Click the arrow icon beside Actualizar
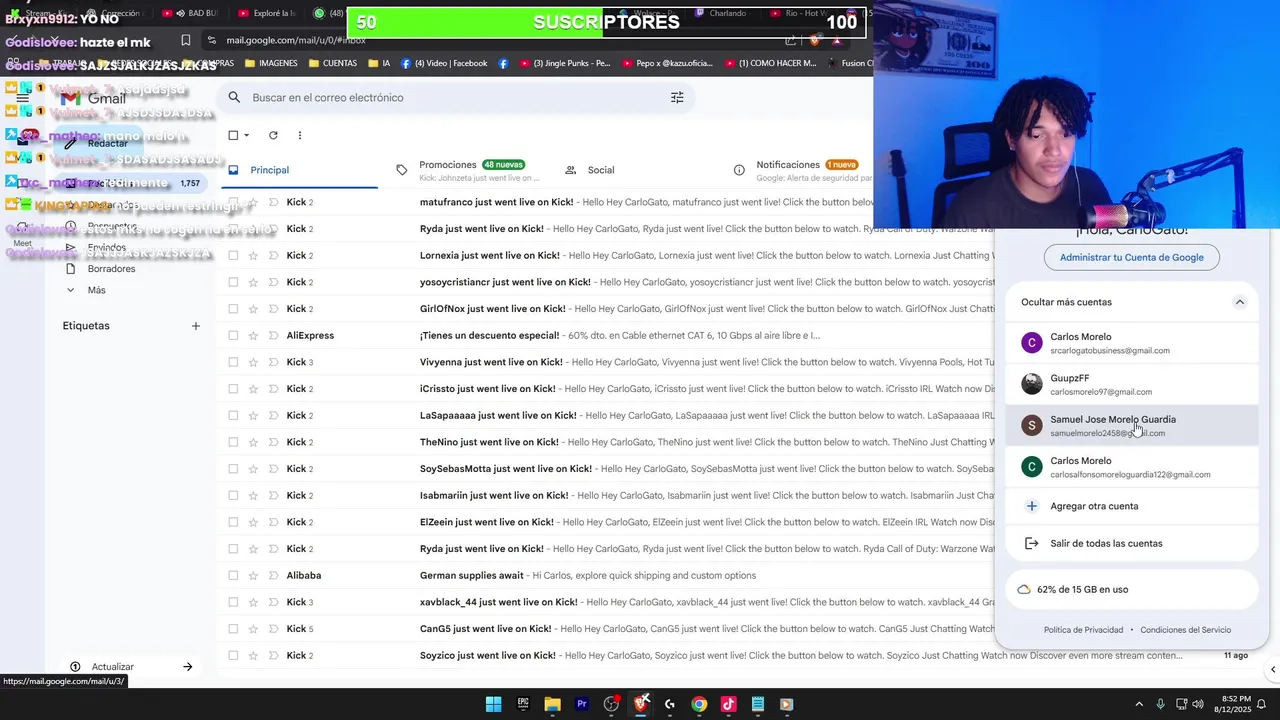Viewport: 1280px width, 720px height. coord(187,667)
